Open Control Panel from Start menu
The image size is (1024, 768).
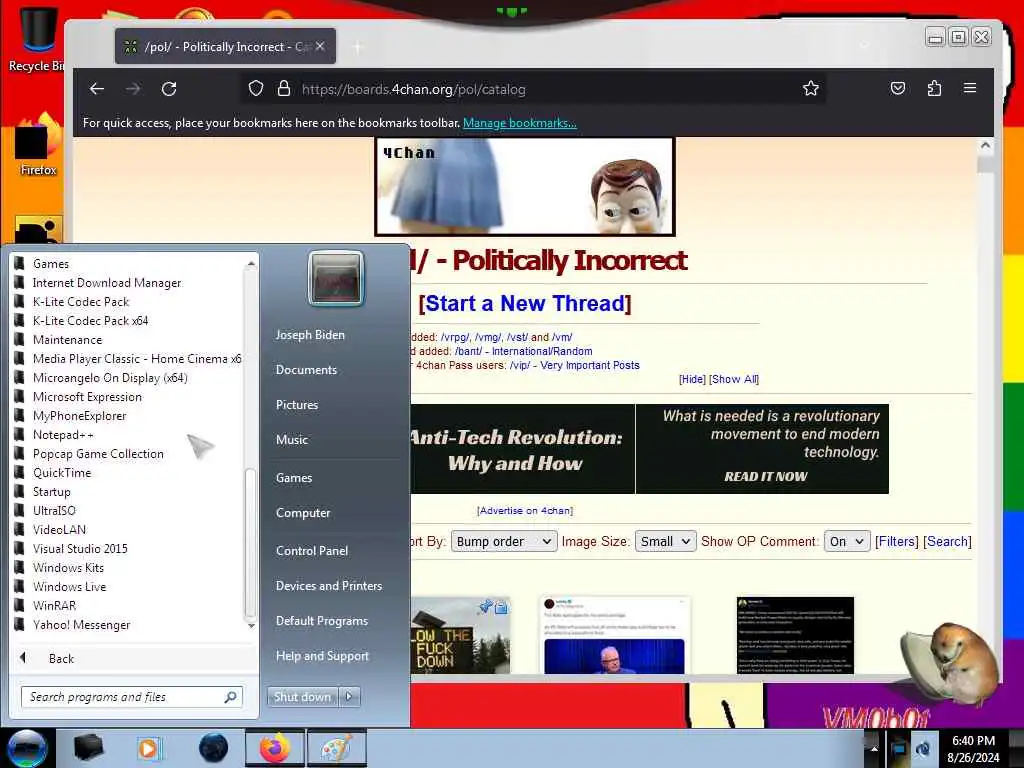(312, 551)
